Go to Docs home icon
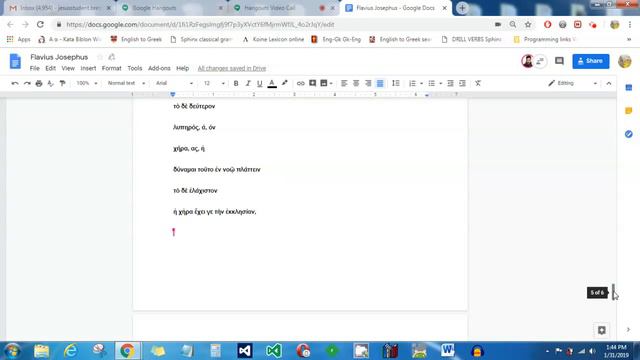The image size is (640, 360). coord(15,61)
